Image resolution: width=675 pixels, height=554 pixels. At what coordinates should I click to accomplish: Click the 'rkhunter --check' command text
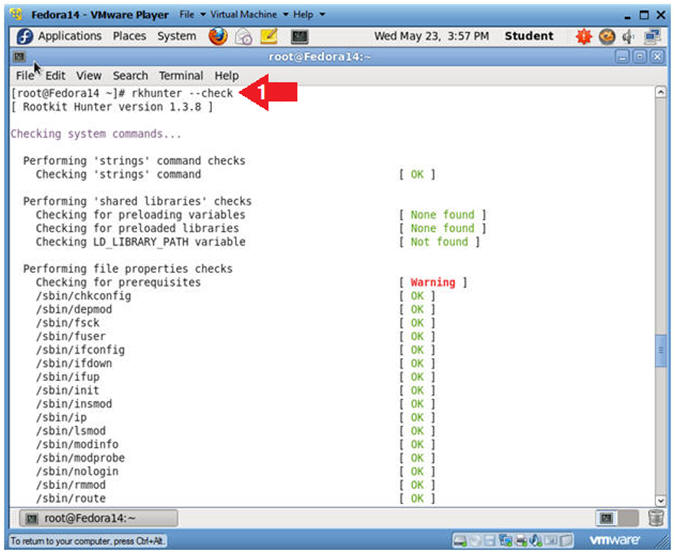(x=182, y=93)
